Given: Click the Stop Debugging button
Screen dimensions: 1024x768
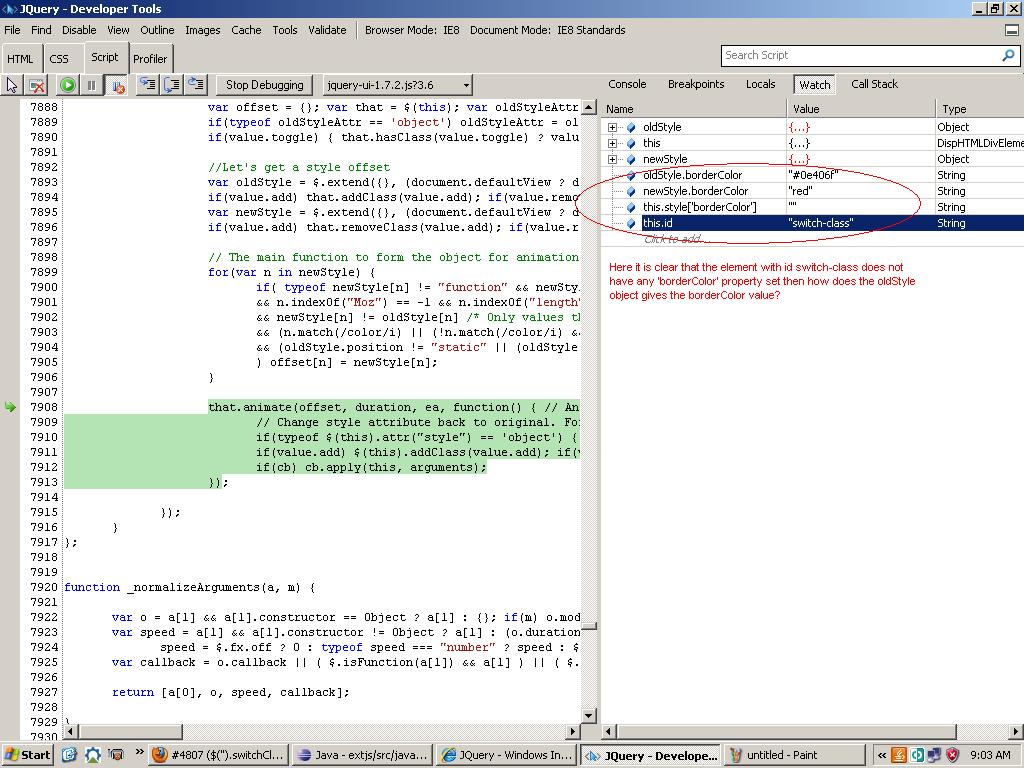Looking at the screenshot, I should [264, 86].
